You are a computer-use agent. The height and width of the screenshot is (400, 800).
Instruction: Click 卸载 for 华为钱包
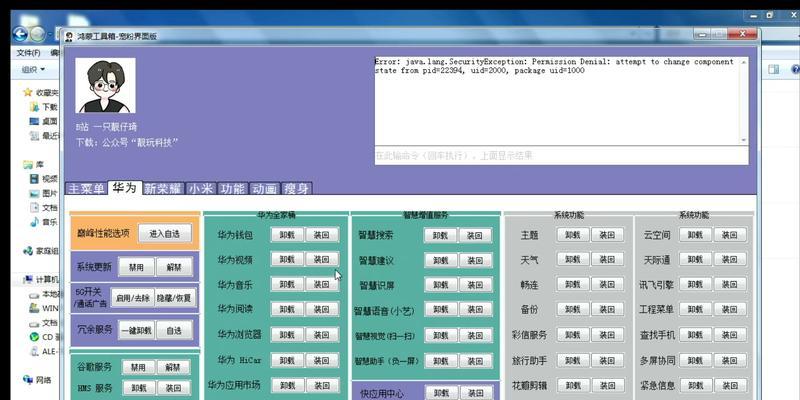(x=287, y=235)
